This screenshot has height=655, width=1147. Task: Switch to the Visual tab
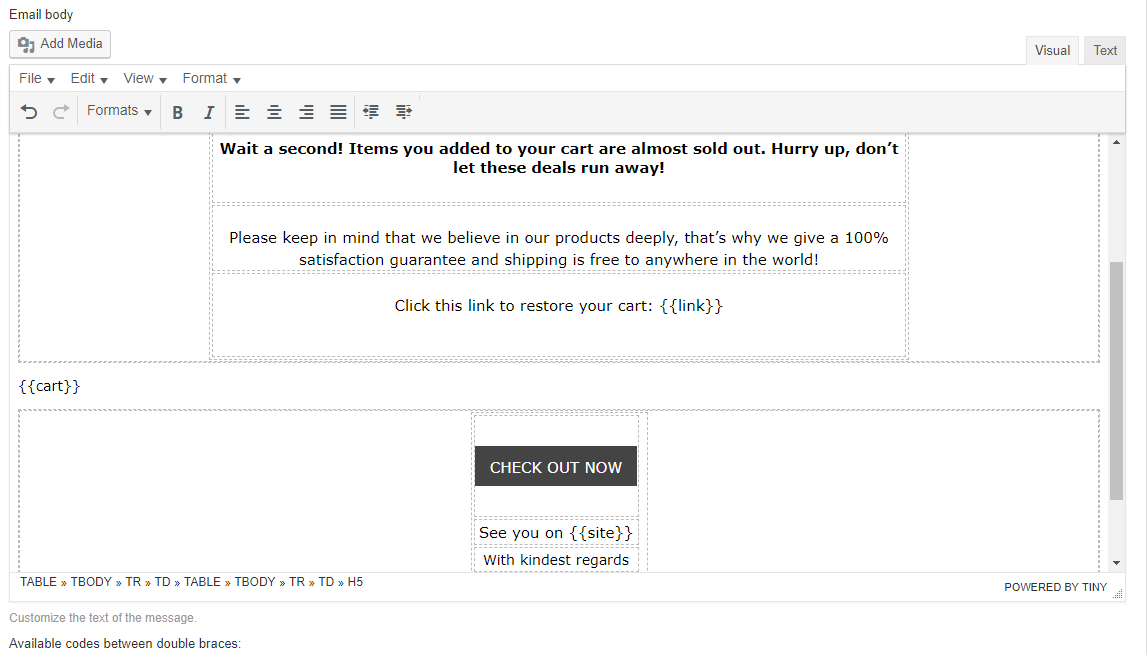(1052, 51)
